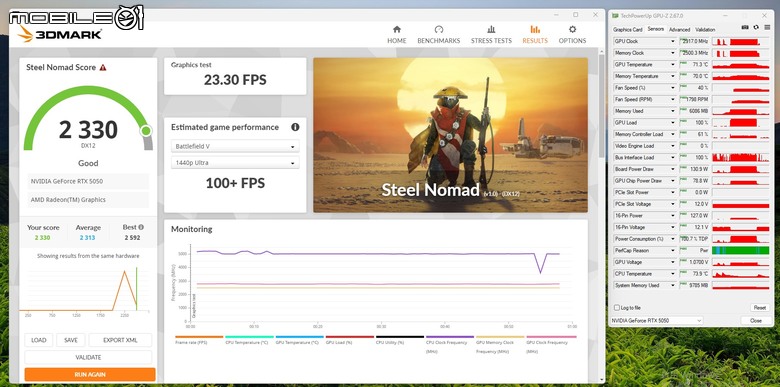Open the Fan Speed (RPM) sensor dropdown arrow
This screenshot has height=387, width=780.
(x=673, y=99)
